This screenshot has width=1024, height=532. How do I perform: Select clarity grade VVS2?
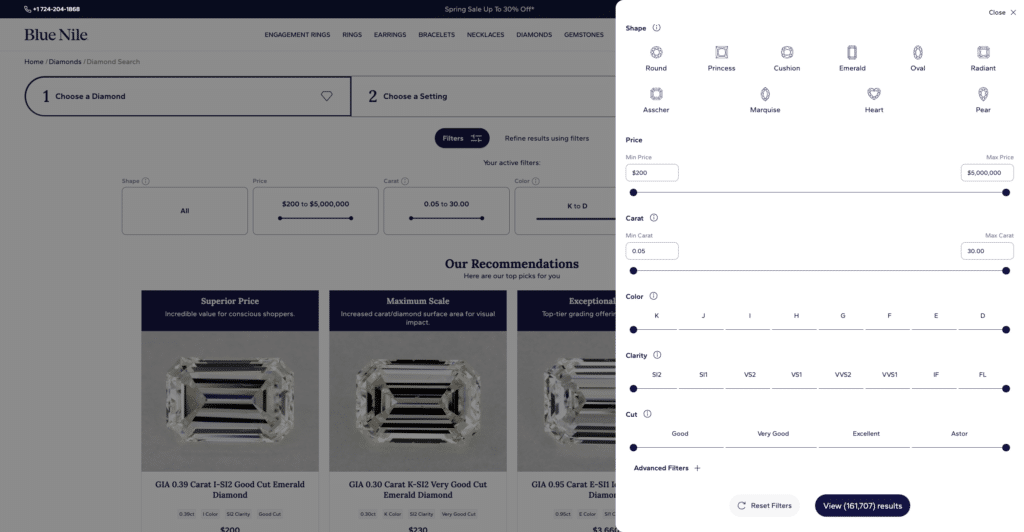(842, 375)
